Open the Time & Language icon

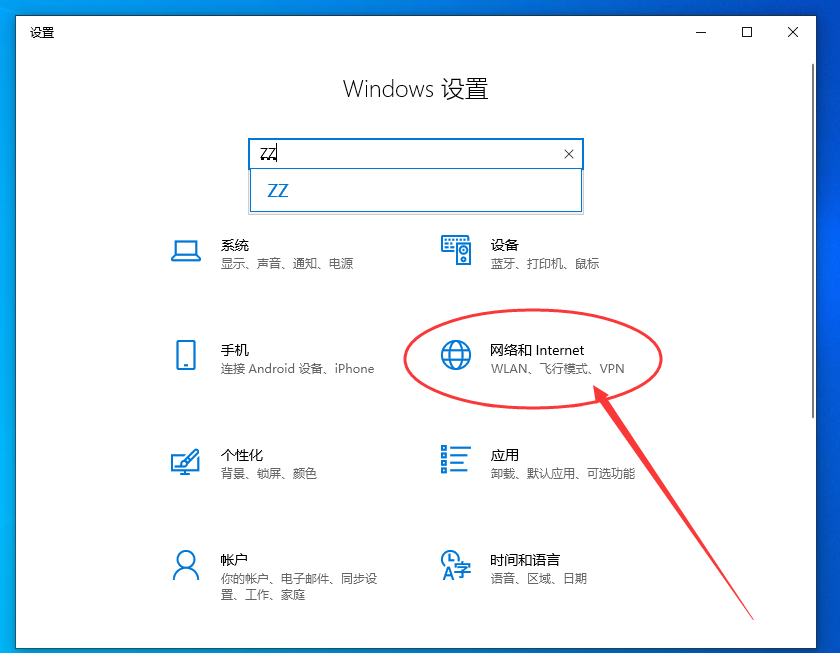(456, 565)
